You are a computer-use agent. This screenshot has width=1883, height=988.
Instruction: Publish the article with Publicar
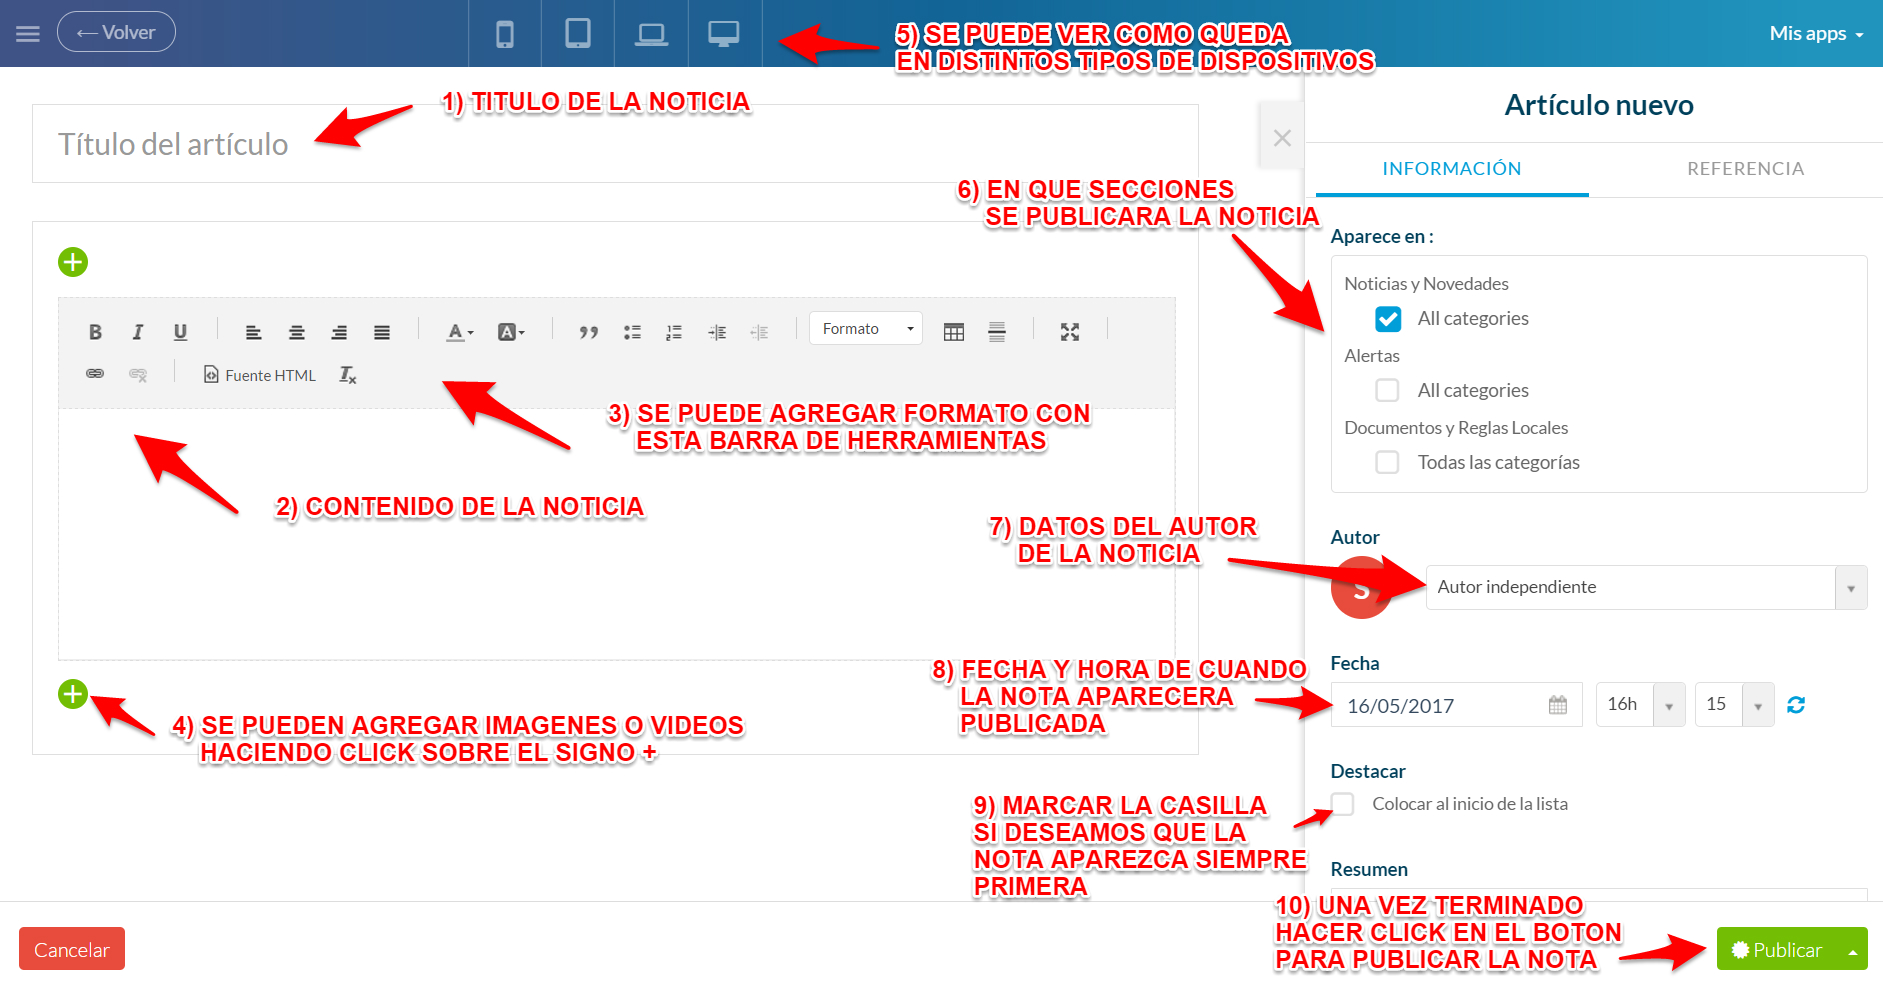[x=1778, y=949]
